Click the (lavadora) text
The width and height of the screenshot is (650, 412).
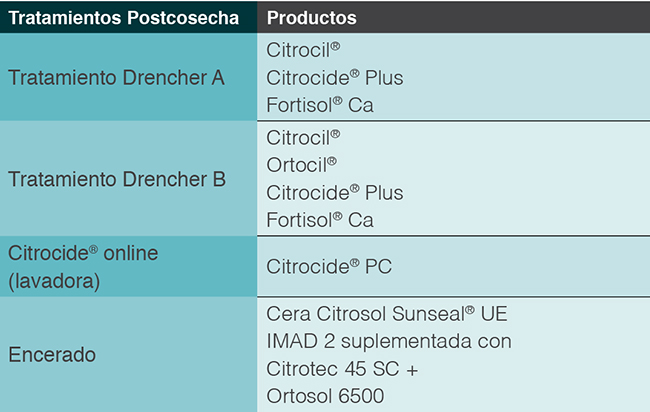click(x=54, y=281)
